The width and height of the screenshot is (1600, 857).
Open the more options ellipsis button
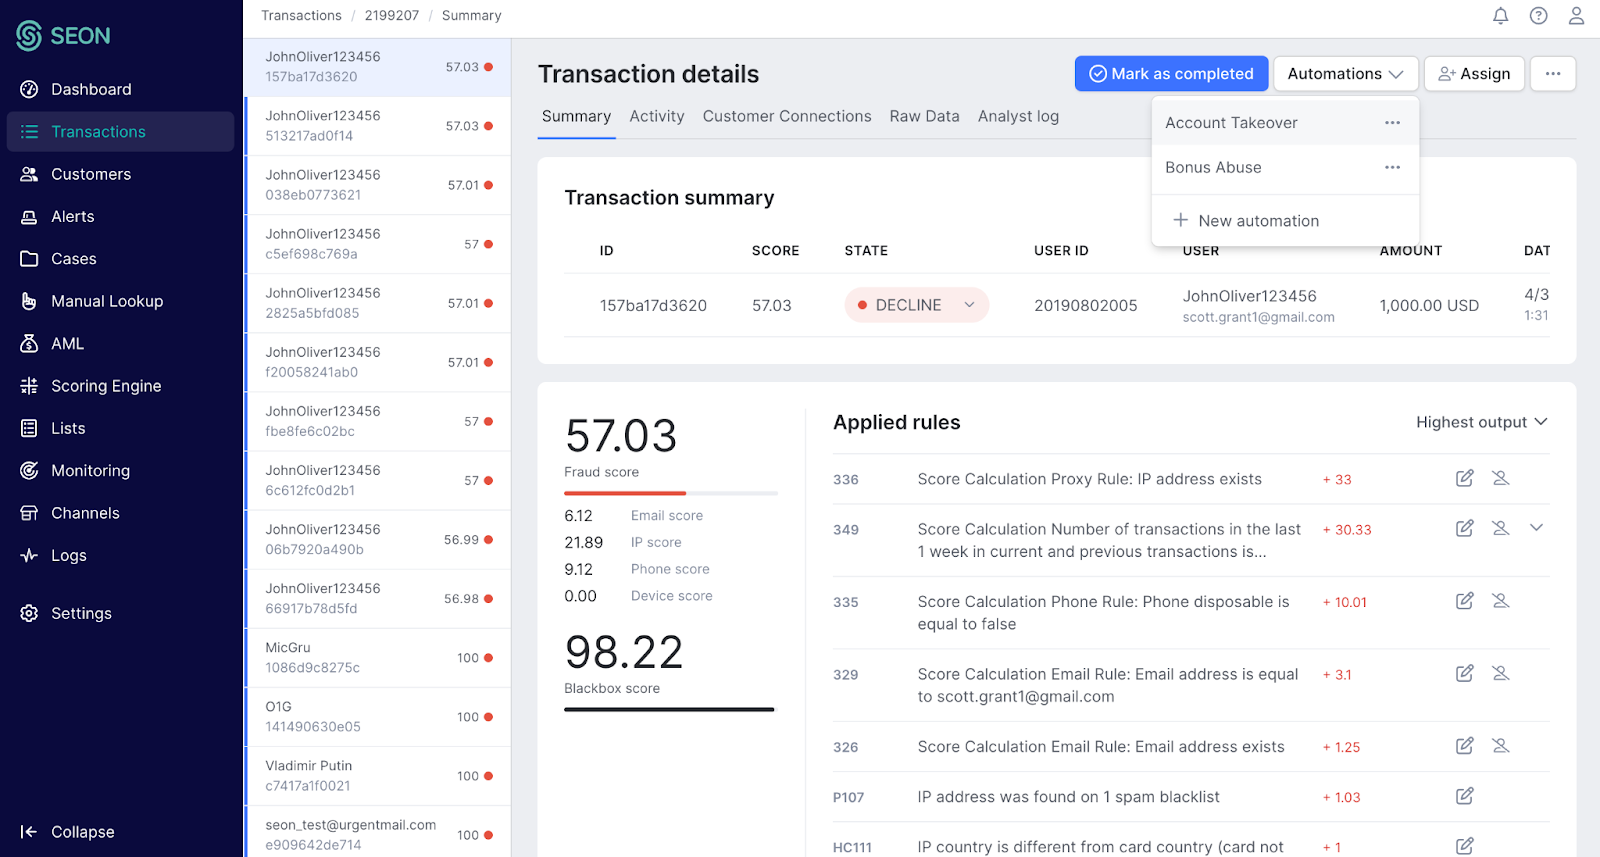tap(1552, 74)
